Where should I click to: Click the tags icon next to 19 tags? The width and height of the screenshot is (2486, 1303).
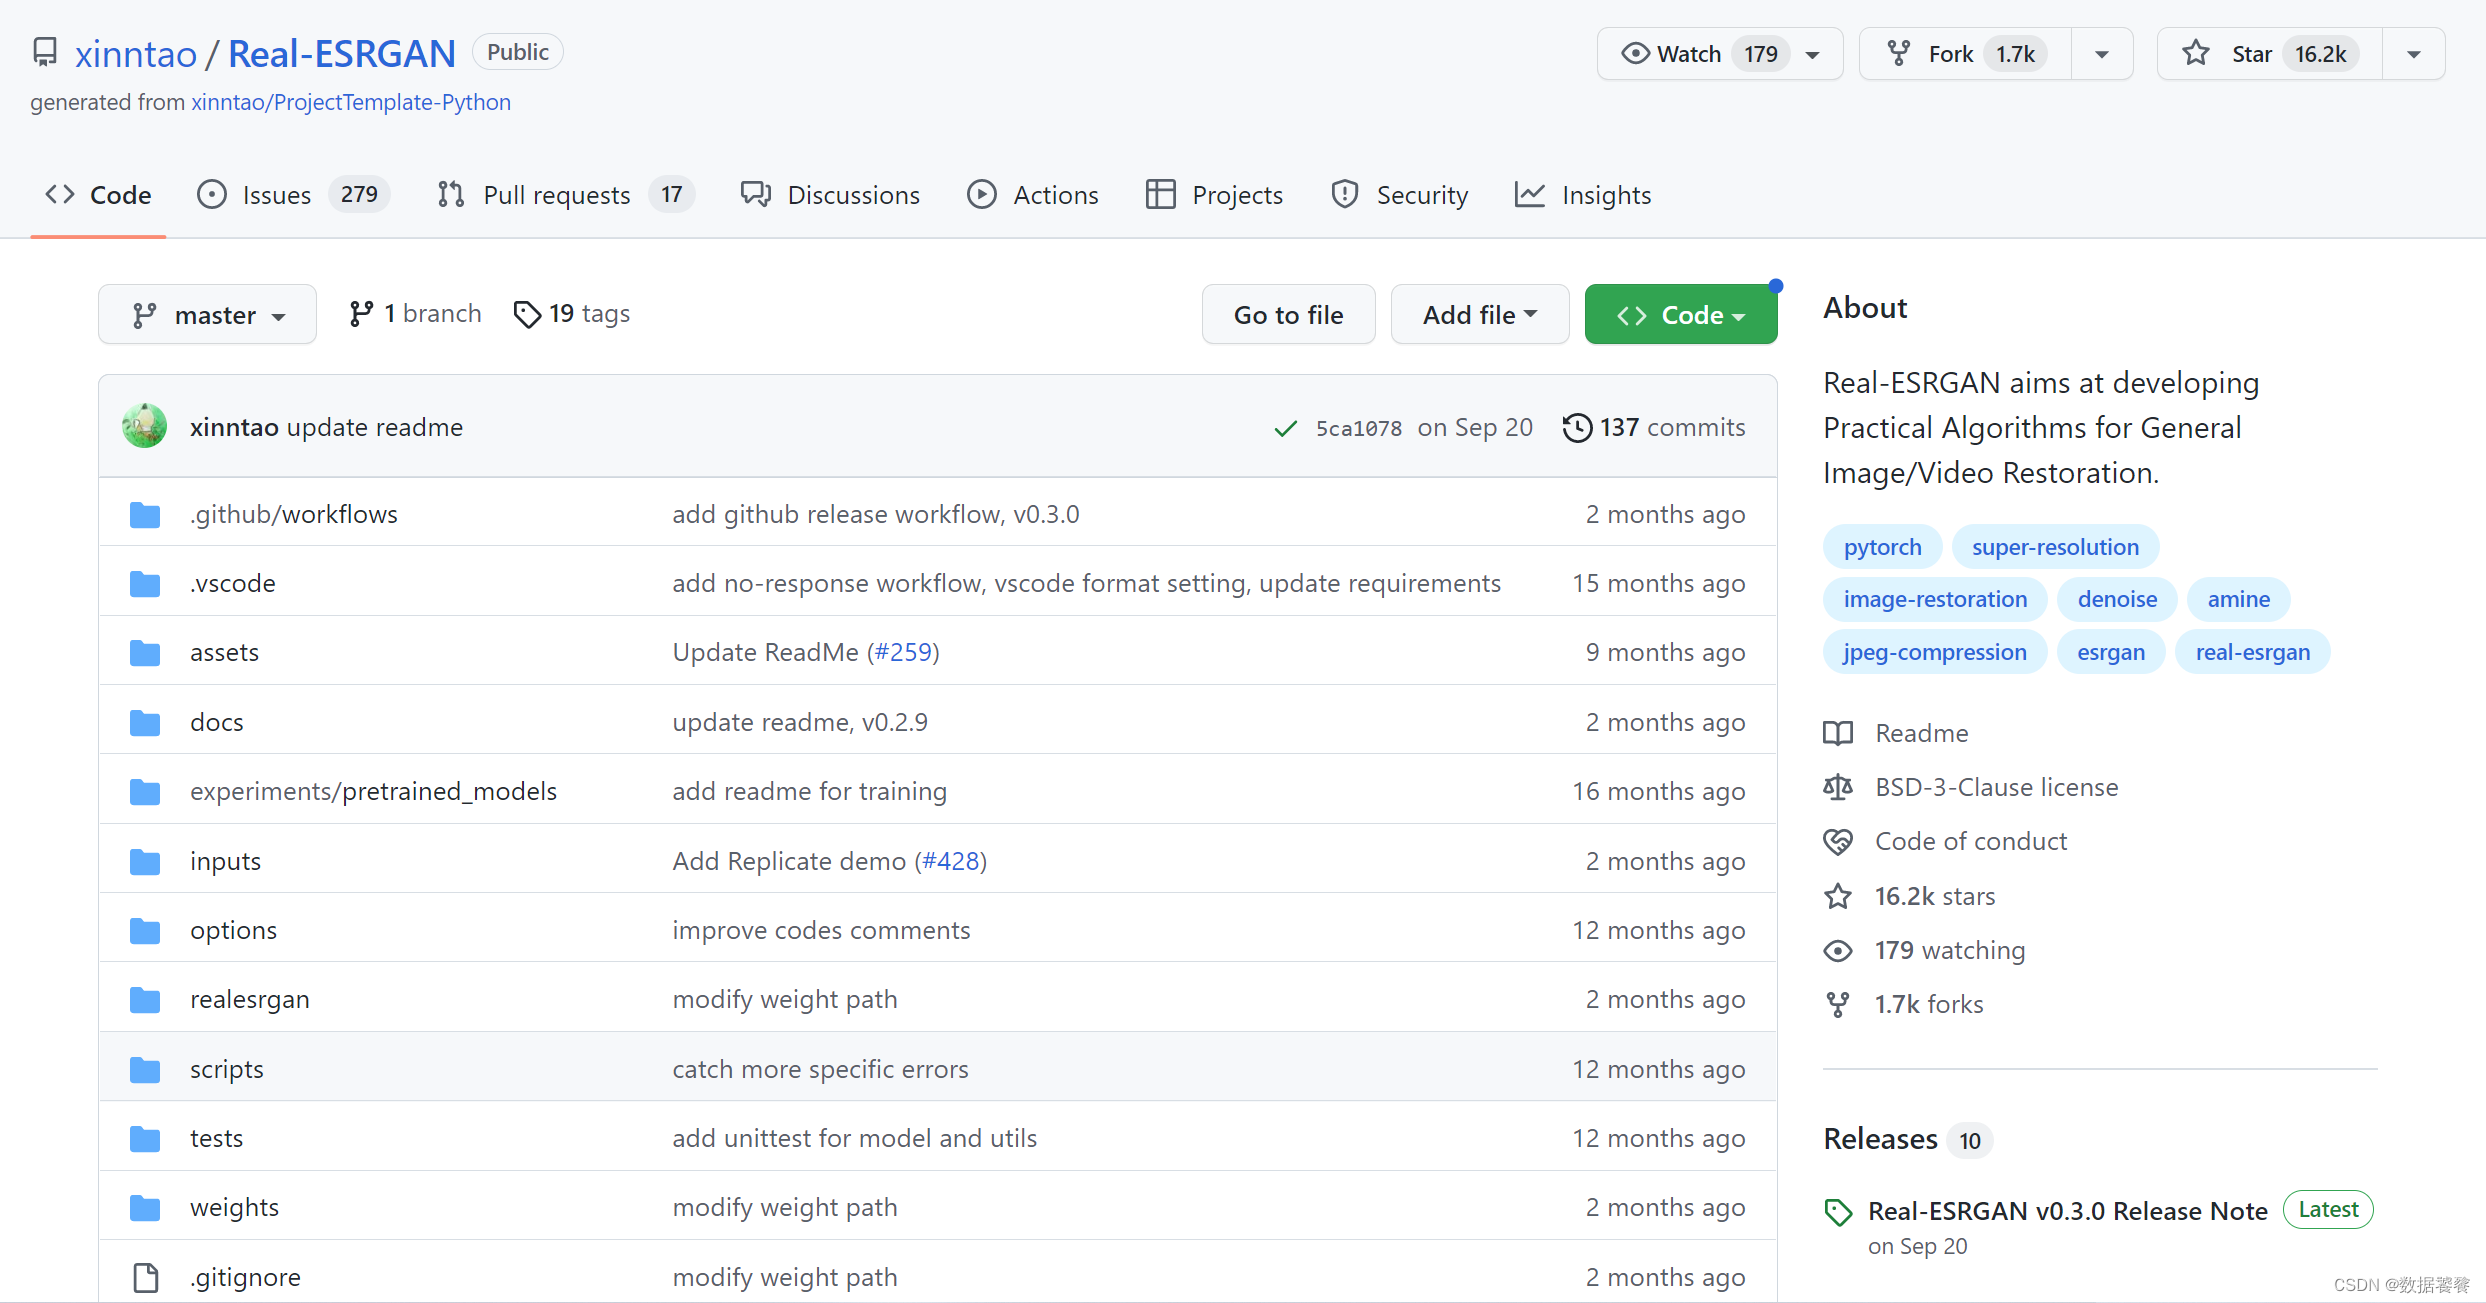click(527, 315)
